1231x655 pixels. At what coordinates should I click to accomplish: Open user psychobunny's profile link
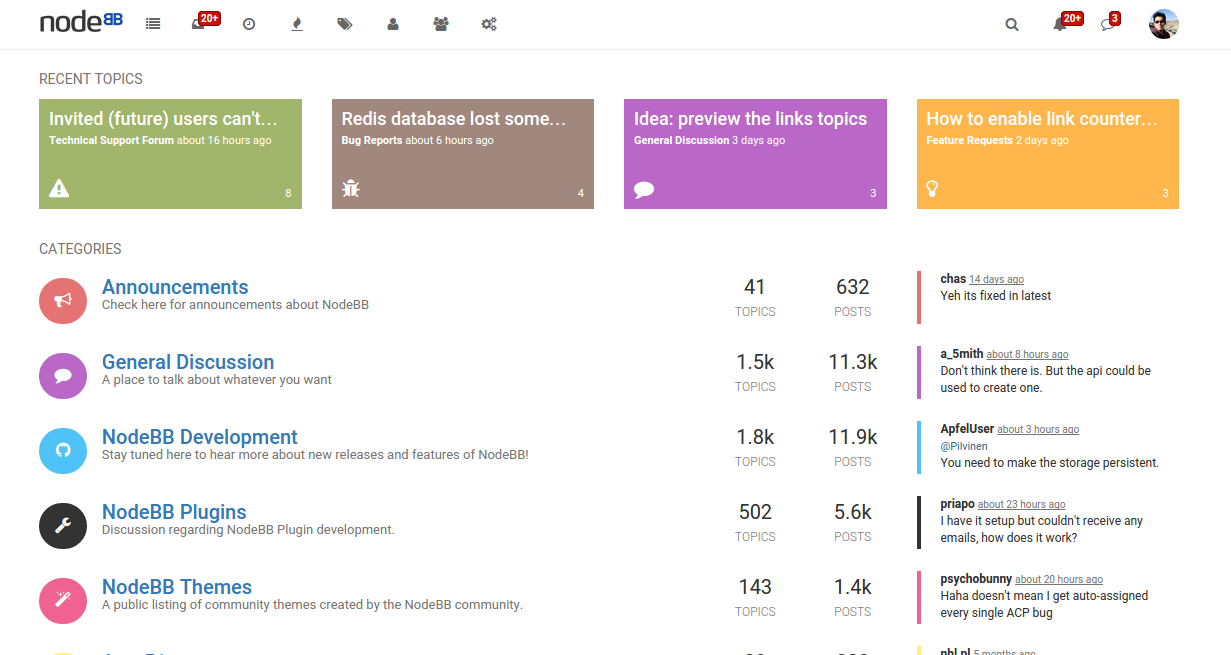[x=976, y=579]
